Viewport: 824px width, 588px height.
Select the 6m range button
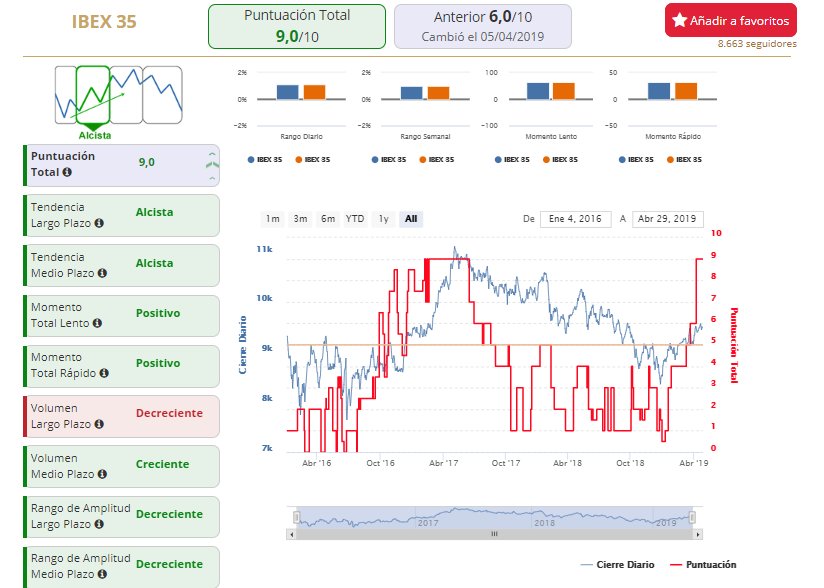pyautogui.click(x=327, y=219)
